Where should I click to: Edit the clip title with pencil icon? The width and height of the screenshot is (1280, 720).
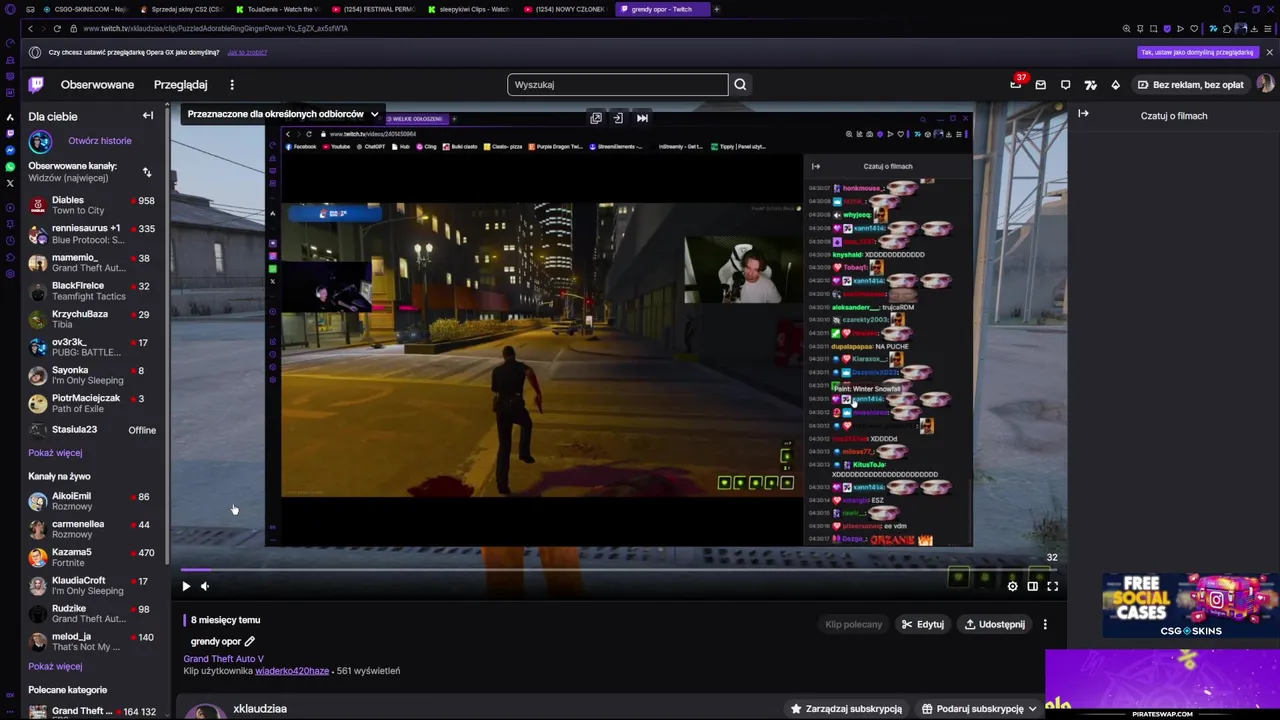250,641
